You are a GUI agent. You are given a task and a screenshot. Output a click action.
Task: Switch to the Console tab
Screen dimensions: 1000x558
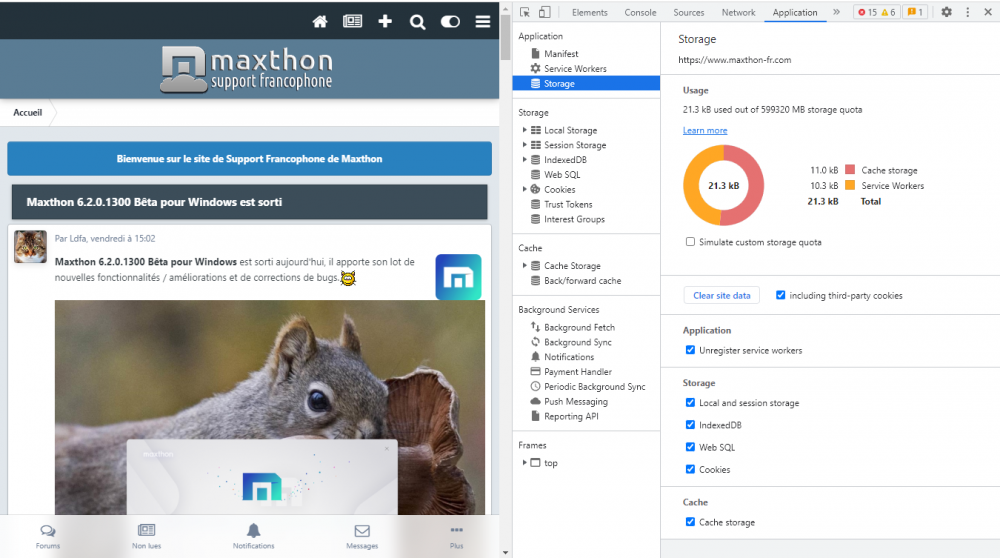click(640, 12)
